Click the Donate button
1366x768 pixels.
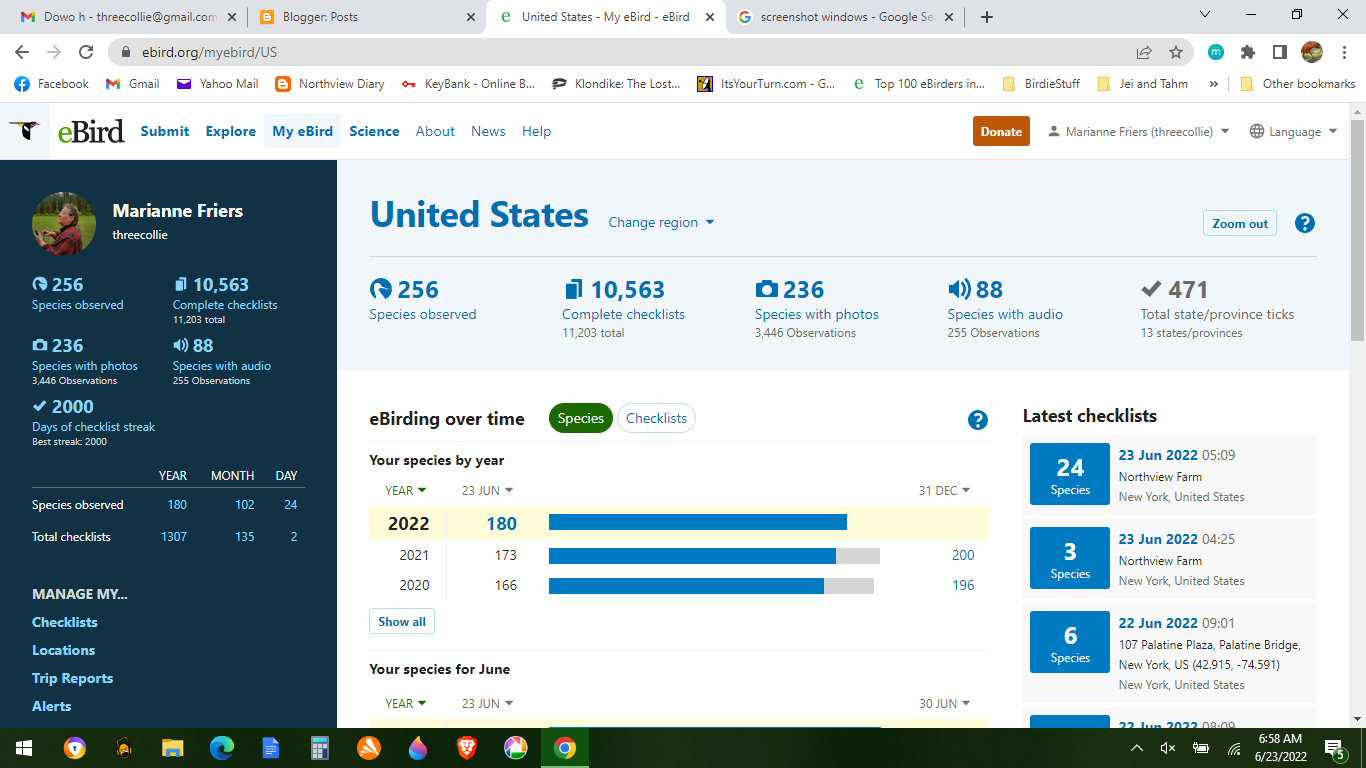point(1001,131)
